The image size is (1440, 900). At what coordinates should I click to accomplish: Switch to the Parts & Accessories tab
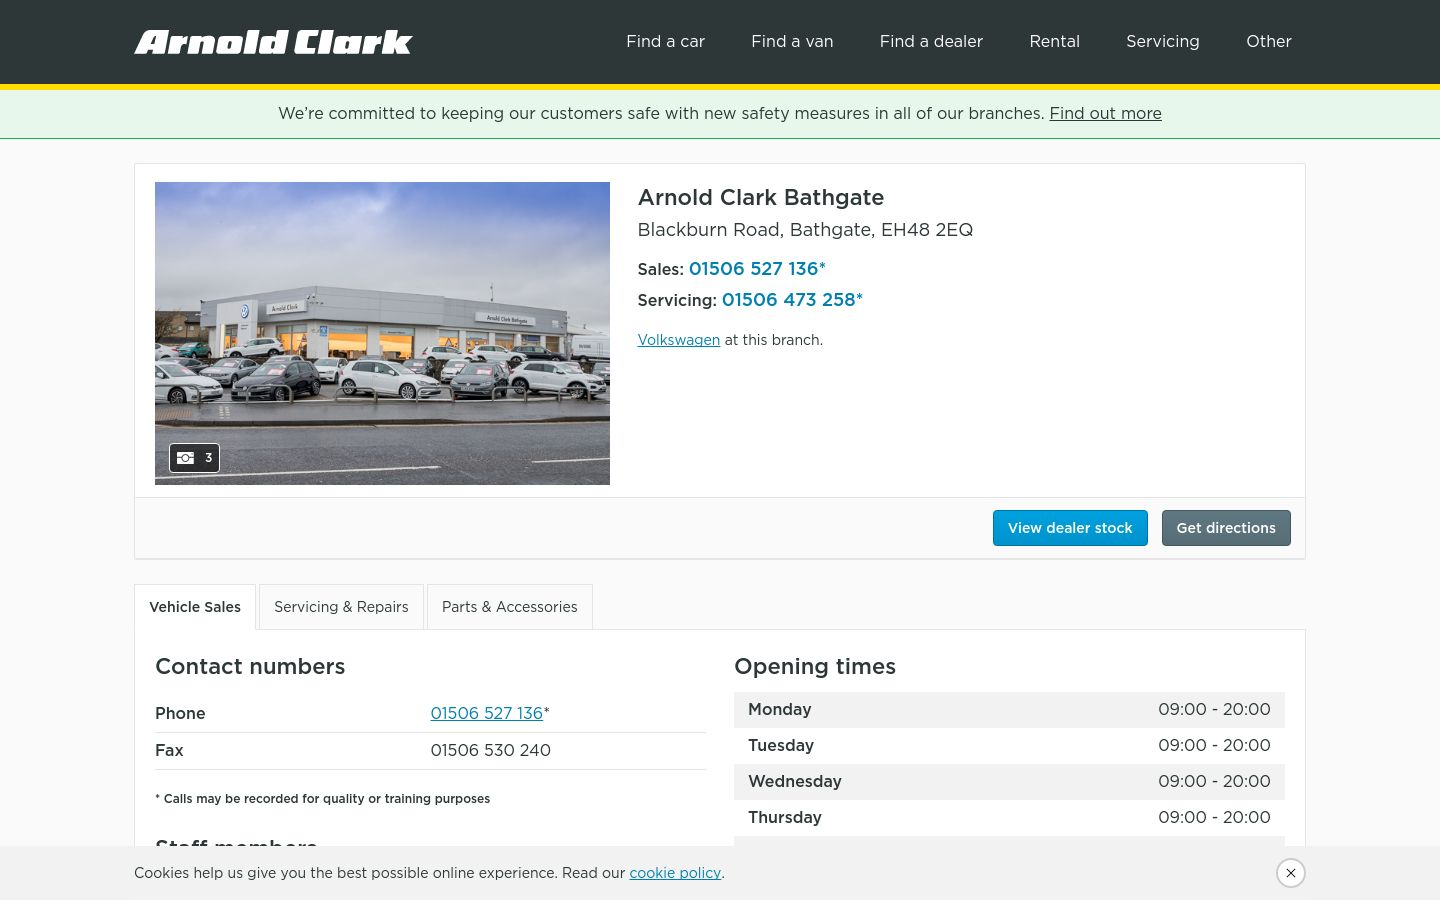510,607
